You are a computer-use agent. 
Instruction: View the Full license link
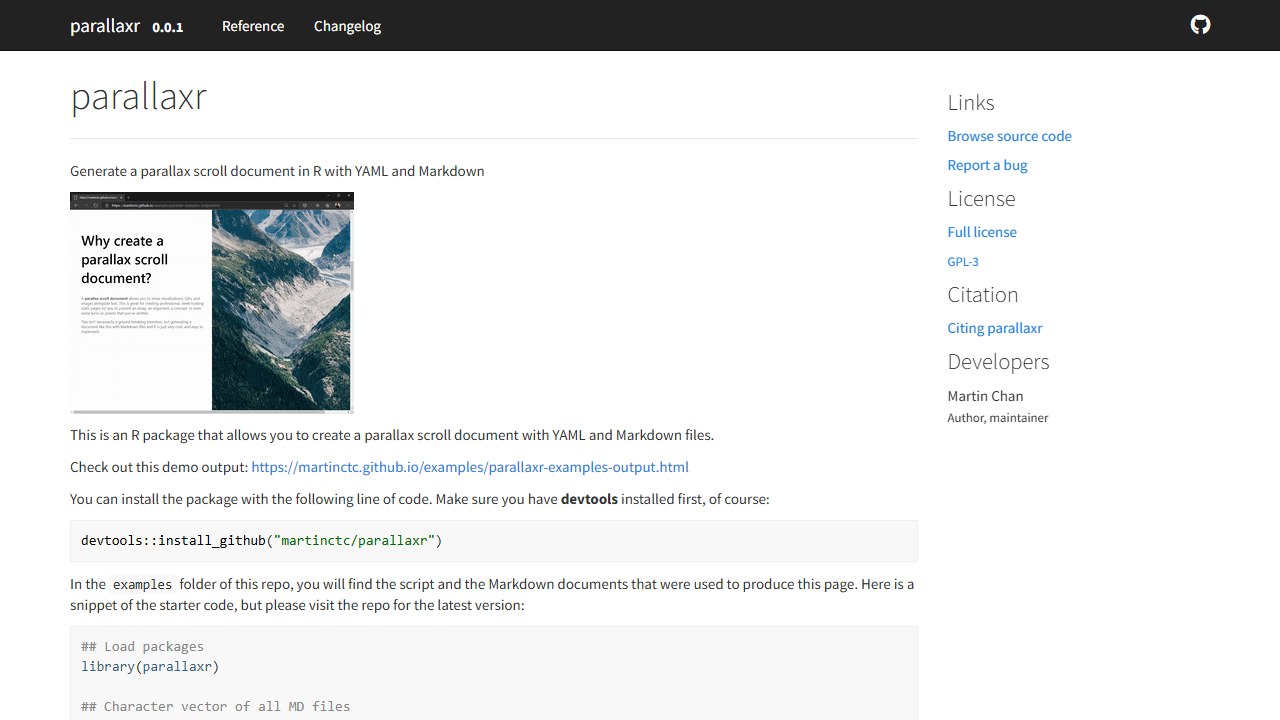[x=982, y=232]
